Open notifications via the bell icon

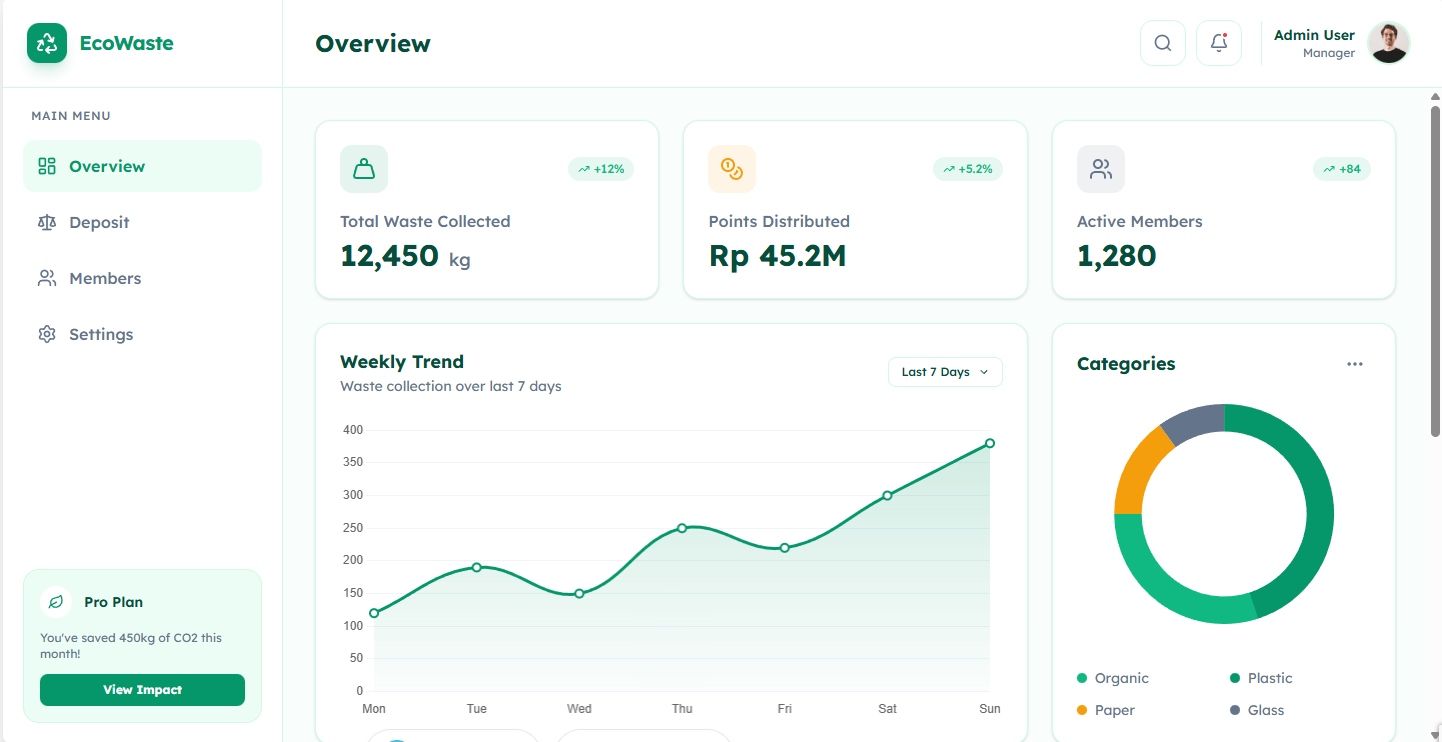tap(1218, 43)
